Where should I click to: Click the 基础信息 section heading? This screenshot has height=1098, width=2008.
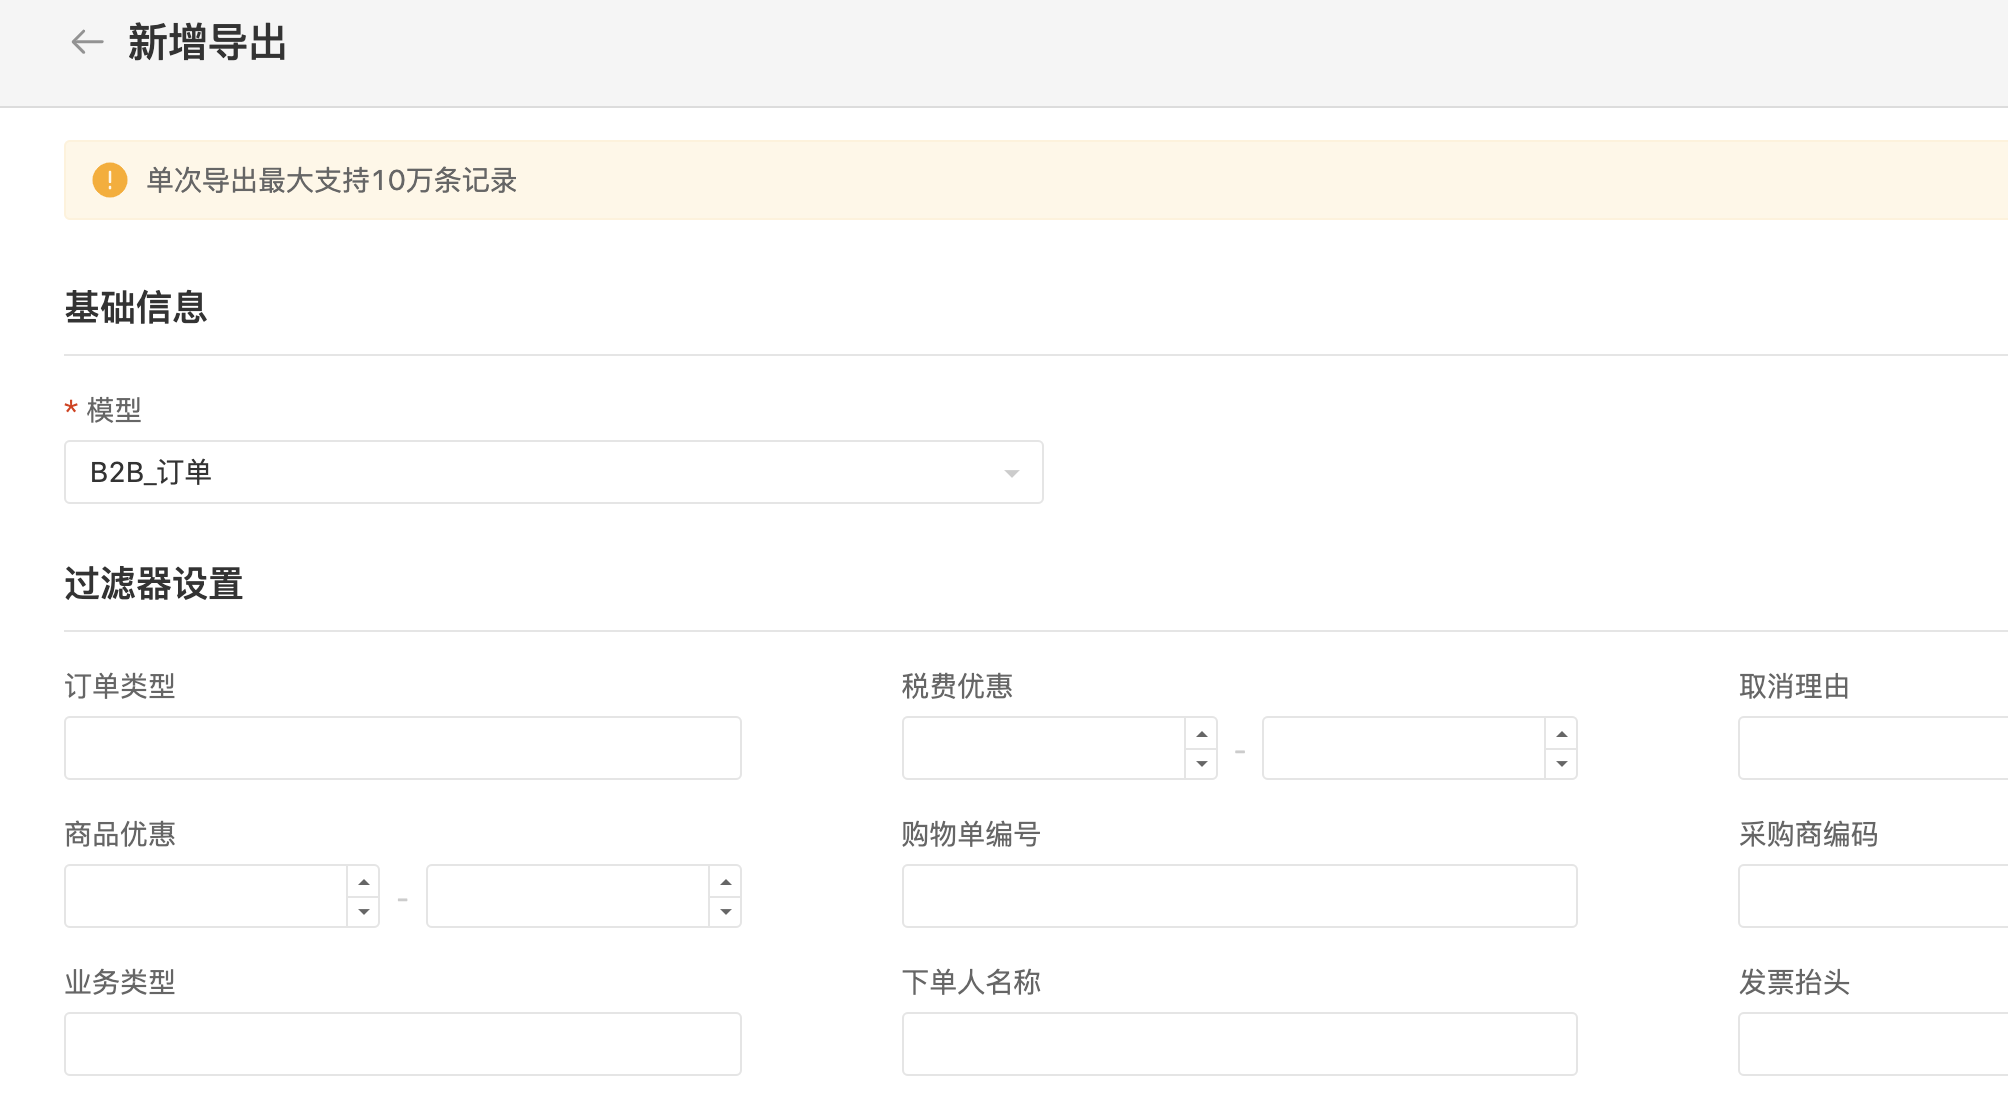136,307
